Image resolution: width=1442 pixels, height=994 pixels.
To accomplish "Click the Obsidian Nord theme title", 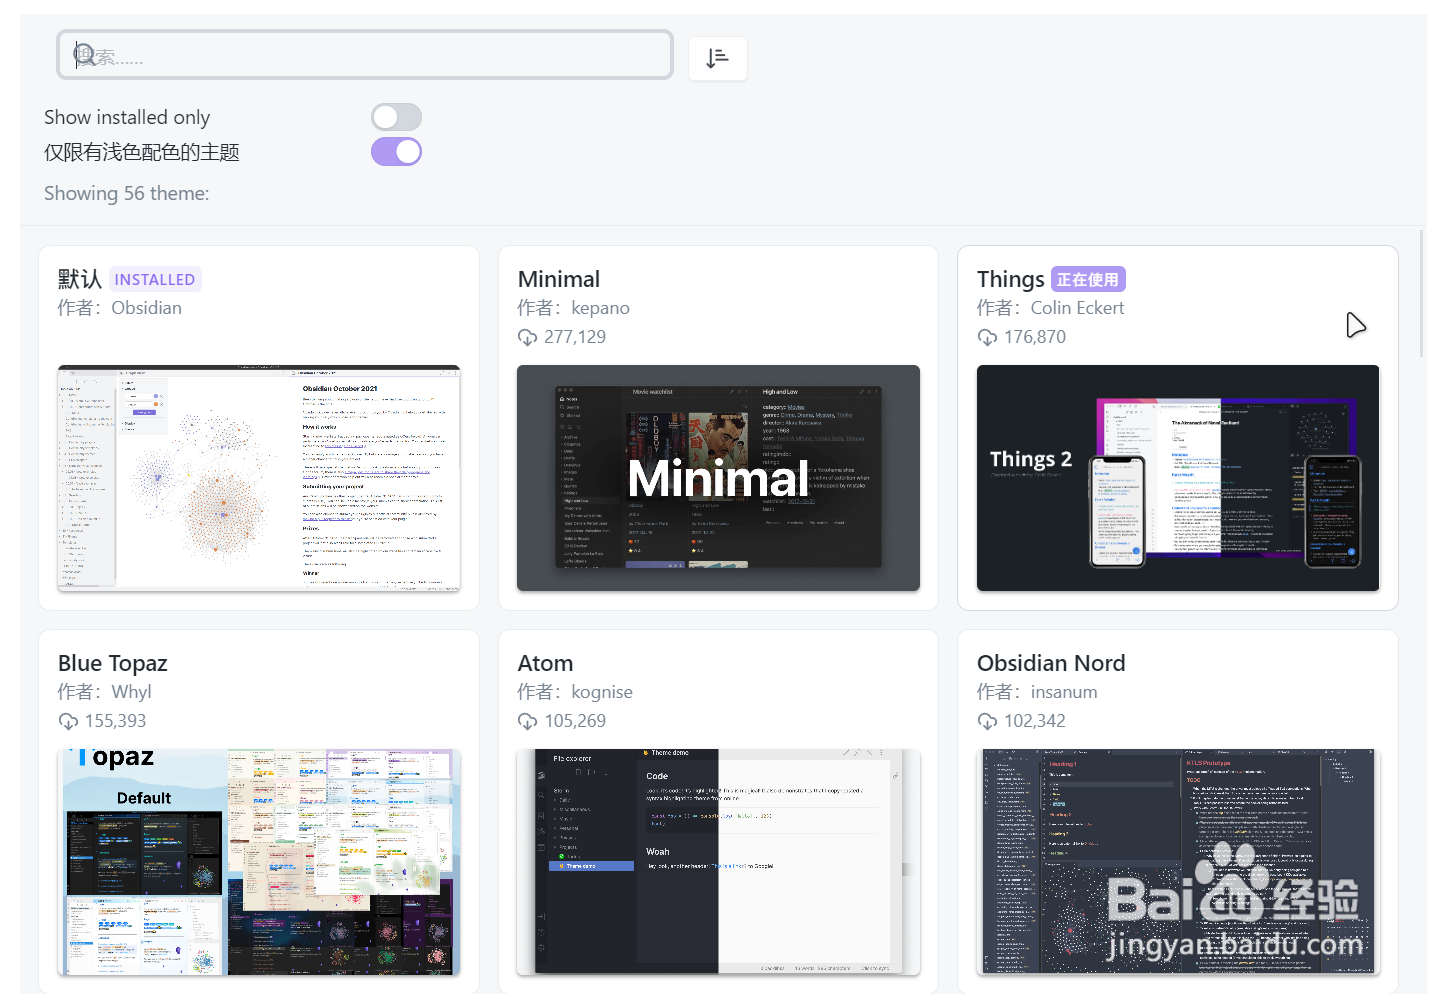I will click(1051, 663).
